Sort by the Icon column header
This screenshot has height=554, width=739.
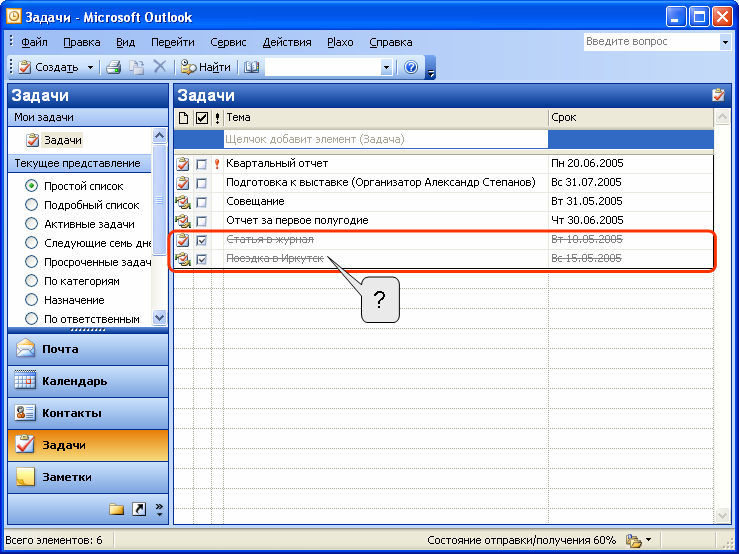[x=183, y=118]
